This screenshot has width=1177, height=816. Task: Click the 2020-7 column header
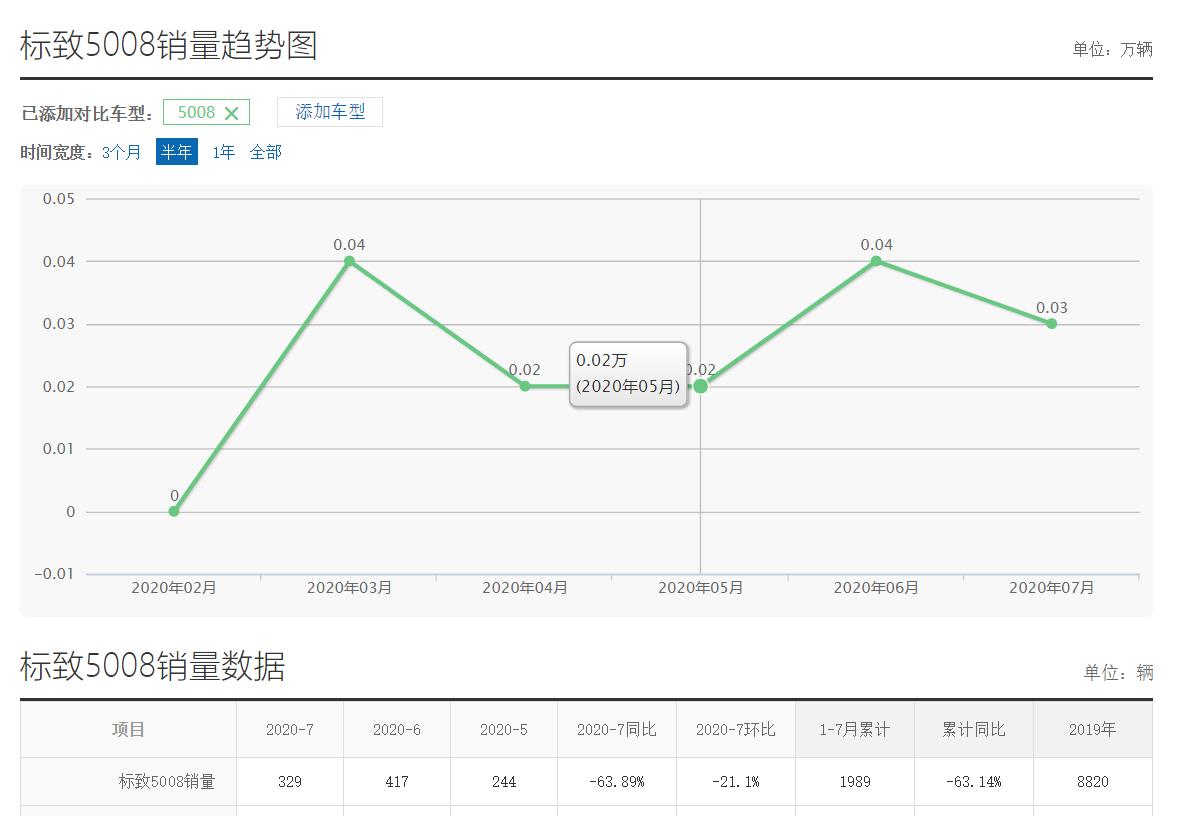click(x=290, y=730)
